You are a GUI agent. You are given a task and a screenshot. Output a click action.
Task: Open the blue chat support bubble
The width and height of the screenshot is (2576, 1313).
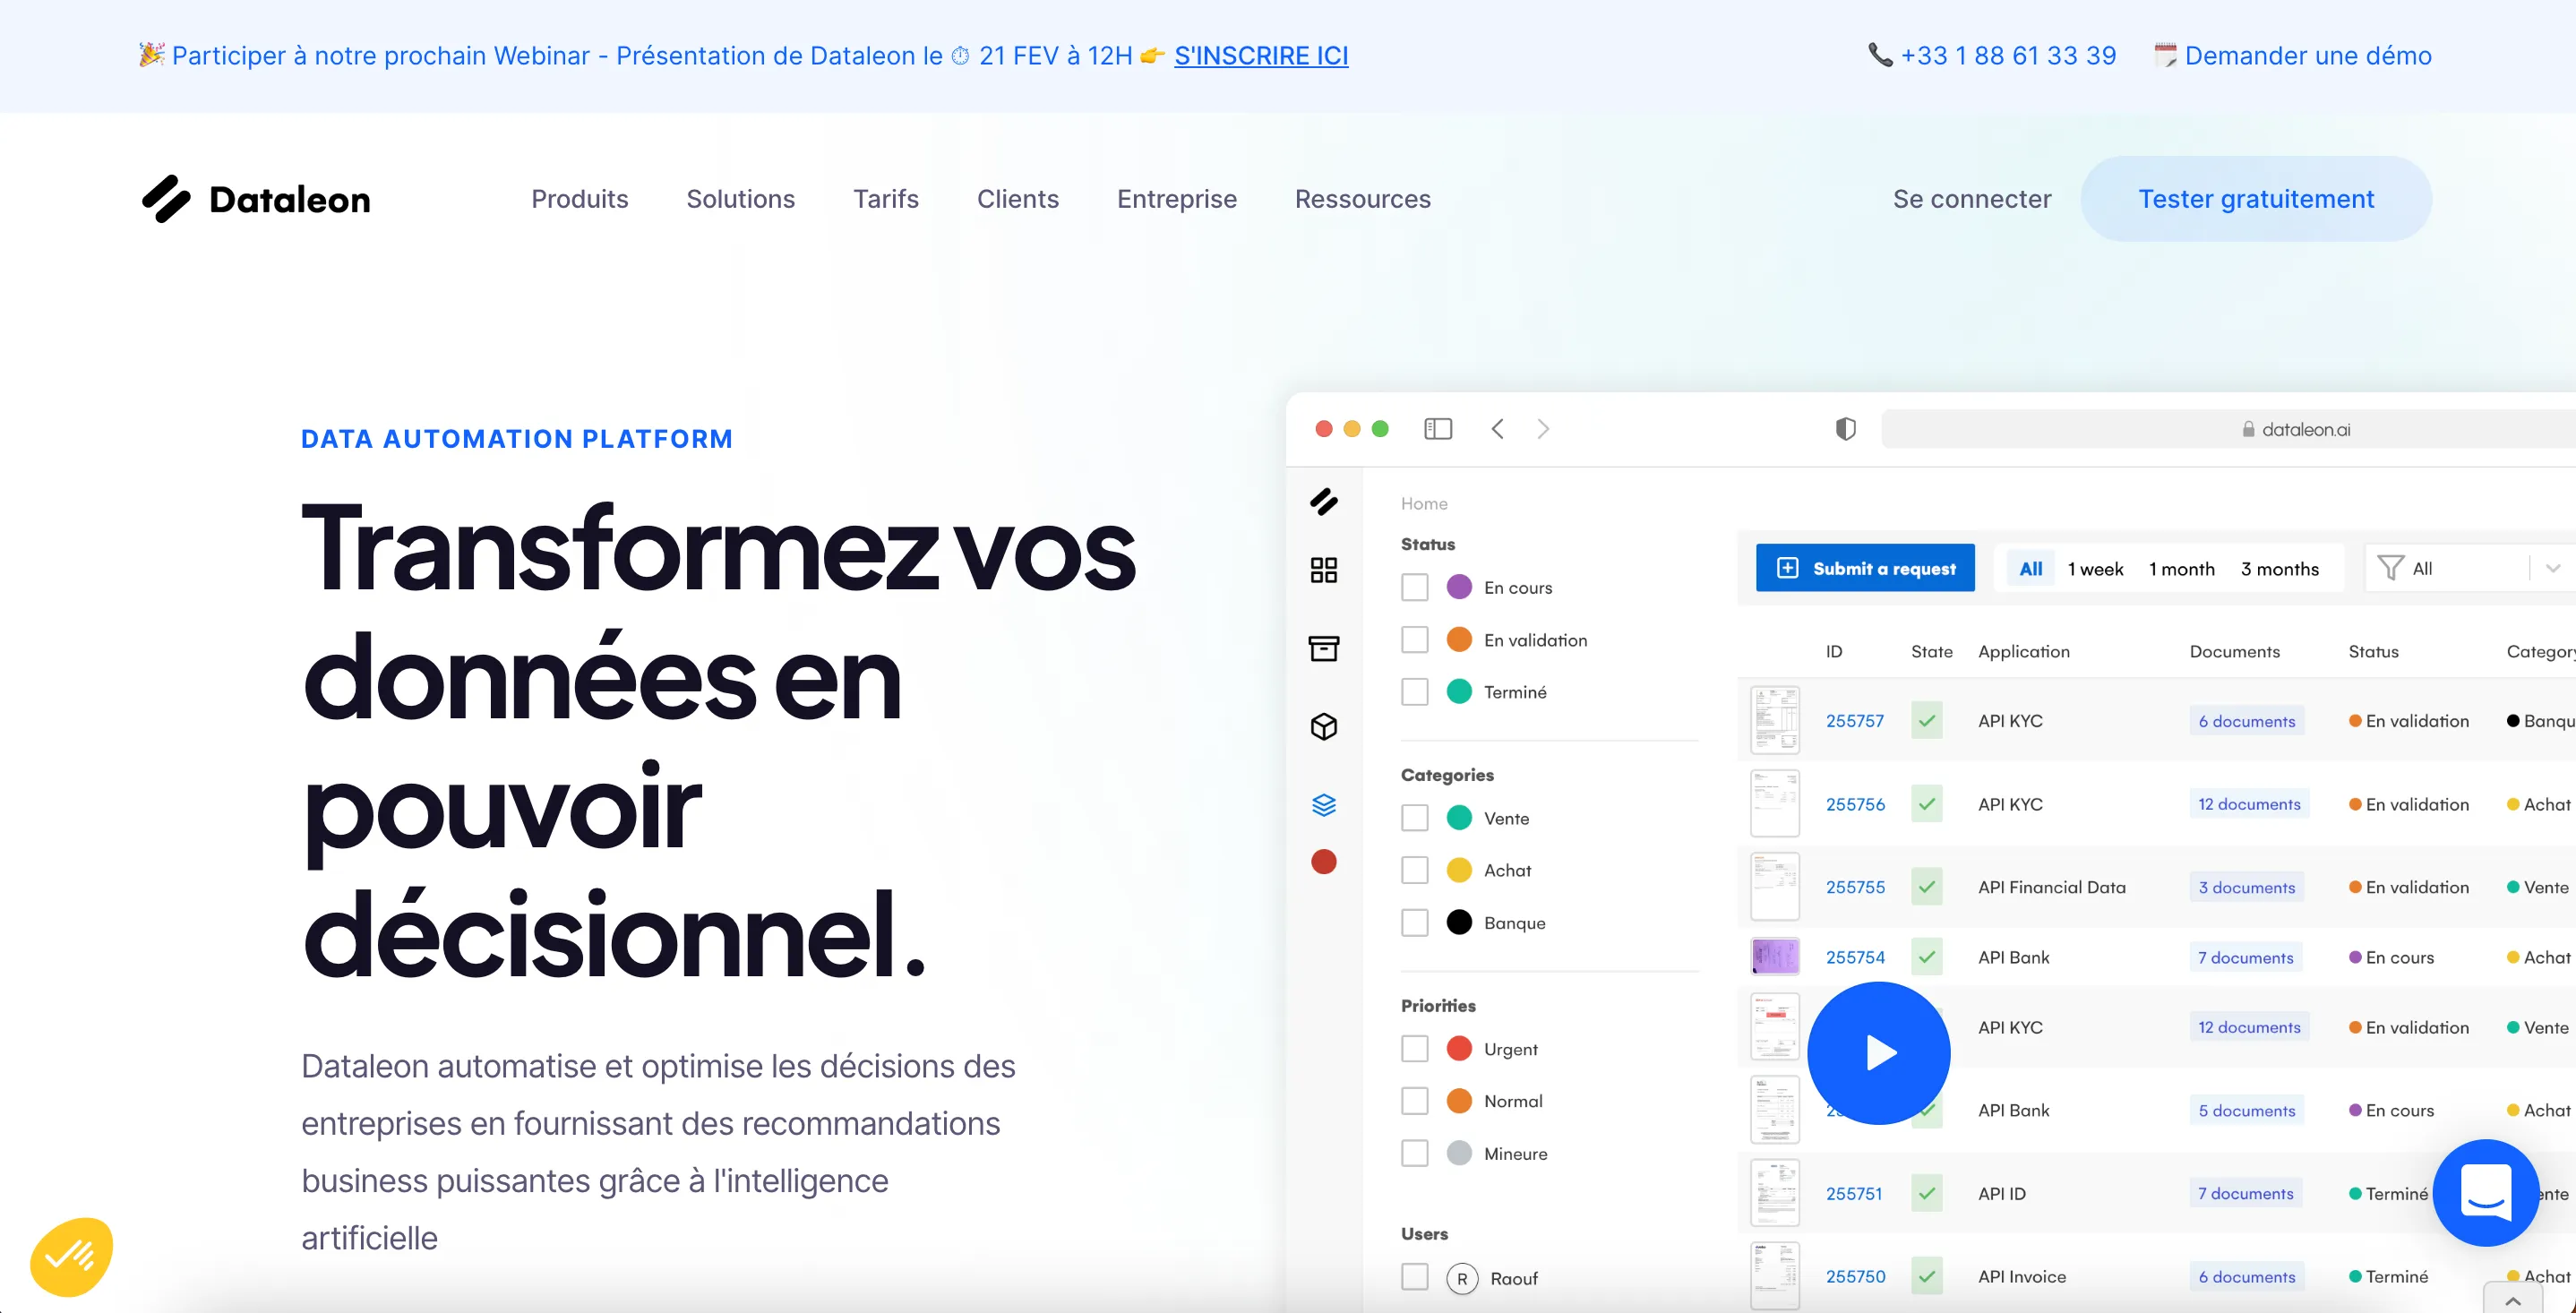tap(2485, 1192)
